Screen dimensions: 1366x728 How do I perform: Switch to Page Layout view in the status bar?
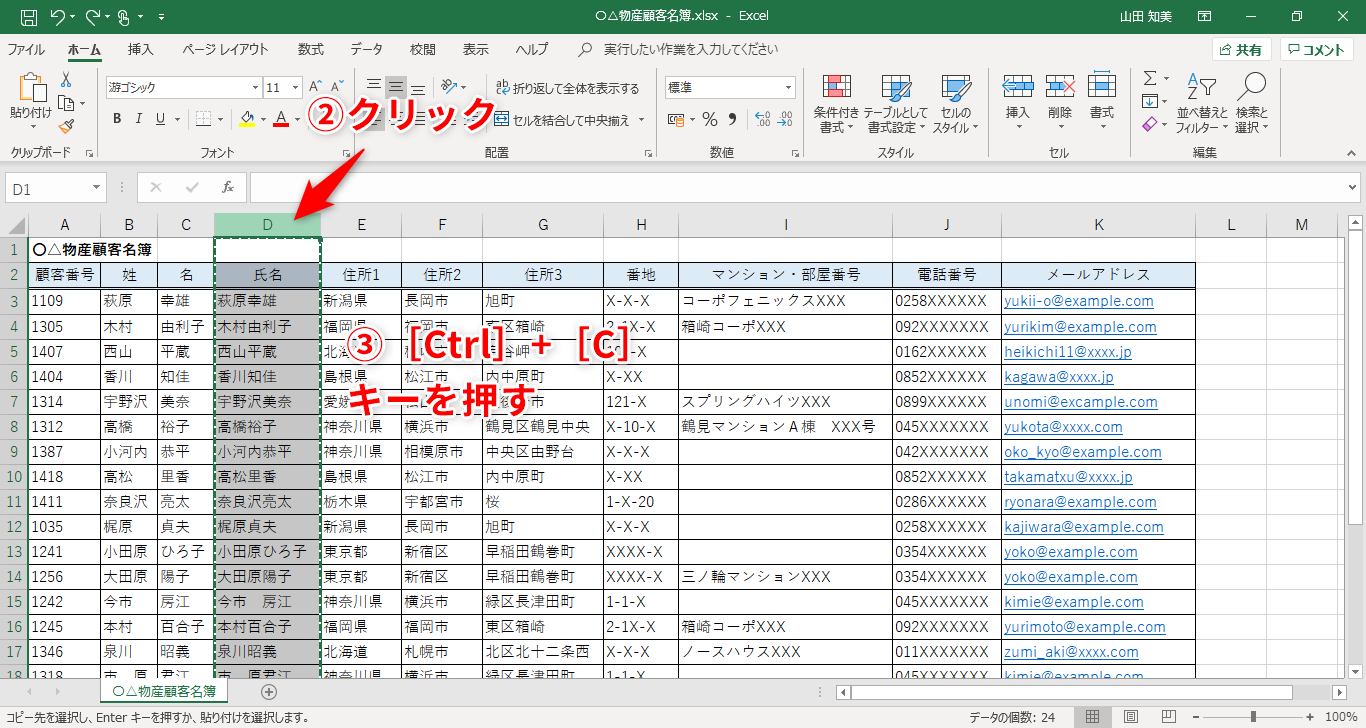coord(1130,717)
